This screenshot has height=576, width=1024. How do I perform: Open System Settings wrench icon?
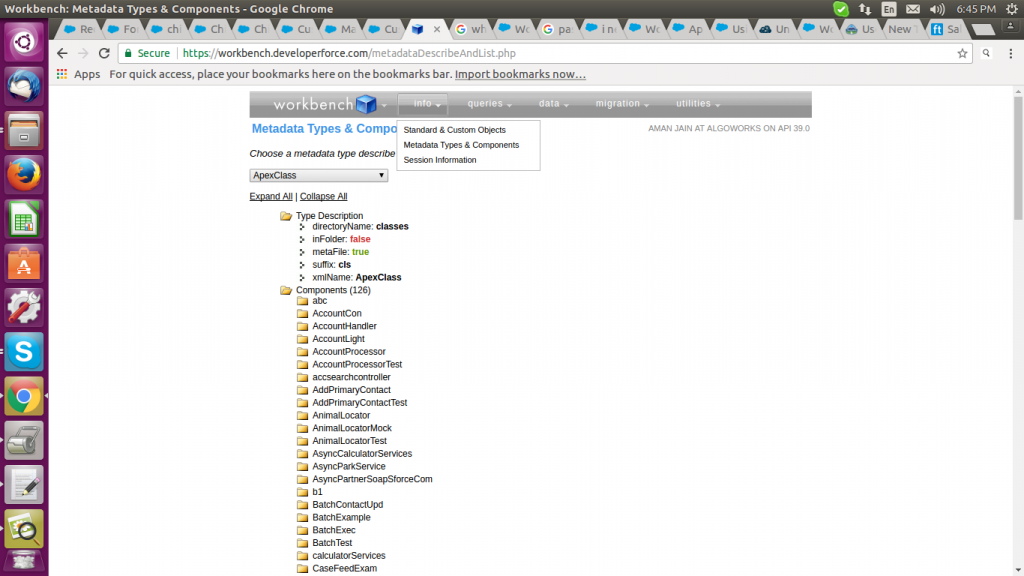coord(24,307)
